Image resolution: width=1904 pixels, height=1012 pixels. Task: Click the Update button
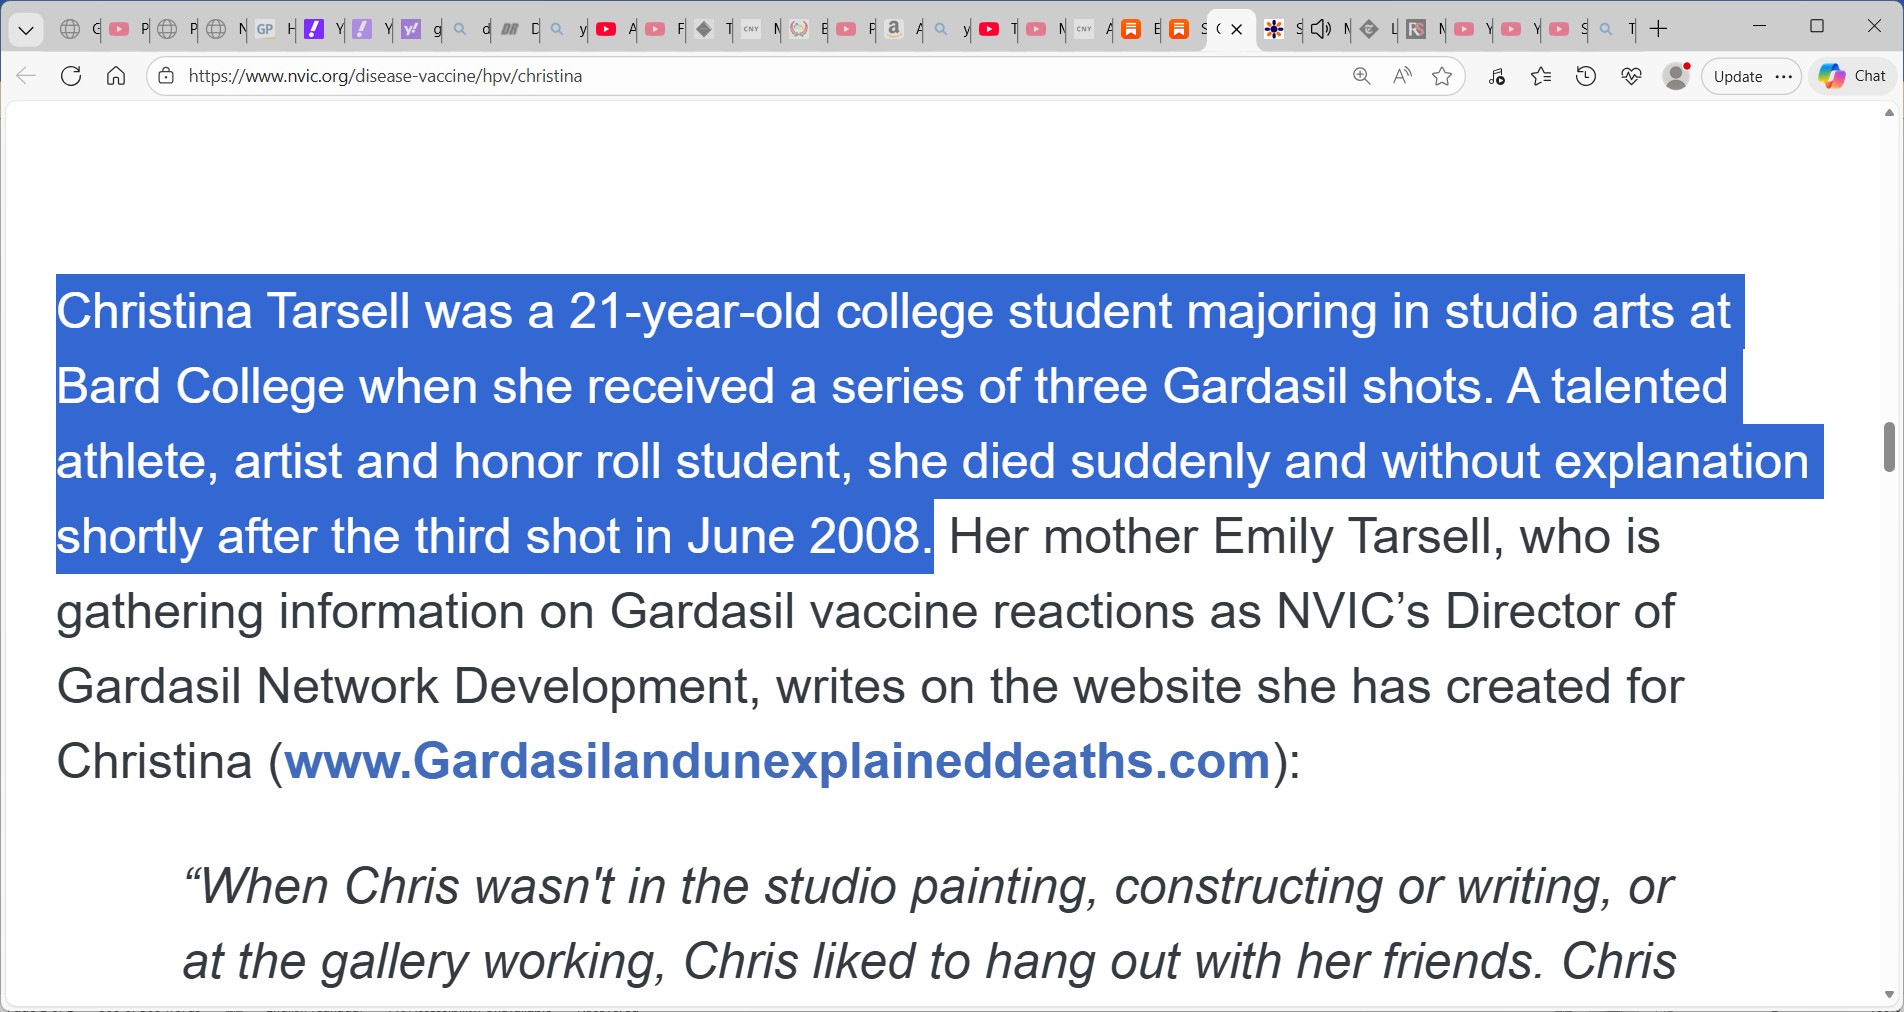coord(1737,76)
